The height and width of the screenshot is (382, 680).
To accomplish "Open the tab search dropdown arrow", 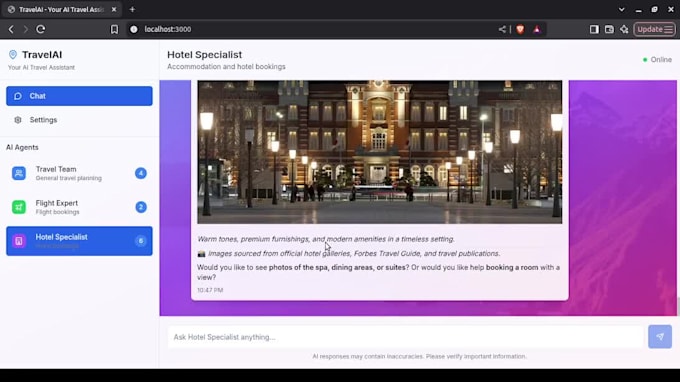I will [621, 9].
